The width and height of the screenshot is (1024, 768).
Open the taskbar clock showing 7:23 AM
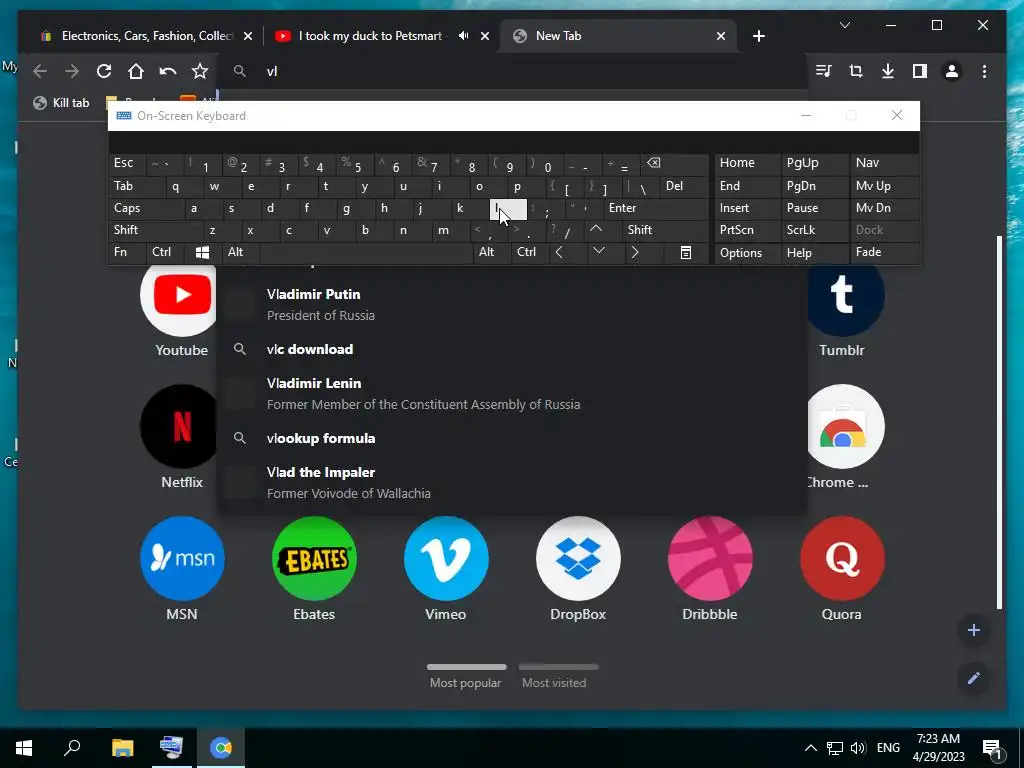(x=938, y=748)
